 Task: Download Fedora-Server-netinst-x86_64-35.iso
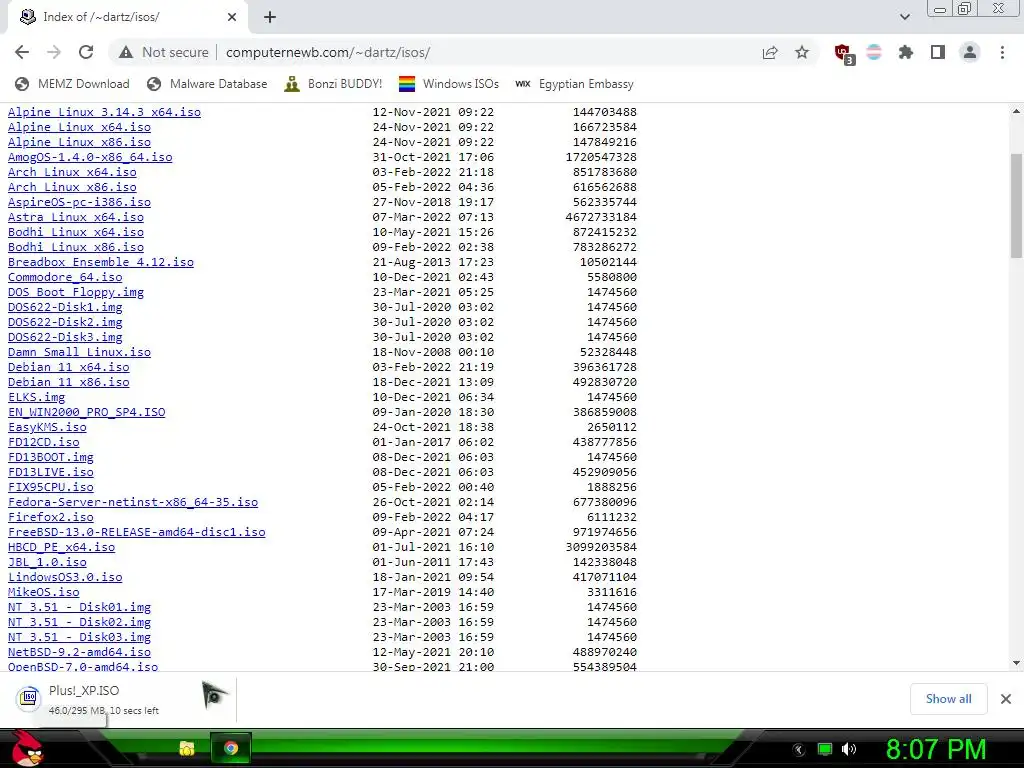click(x=133, y=502)
